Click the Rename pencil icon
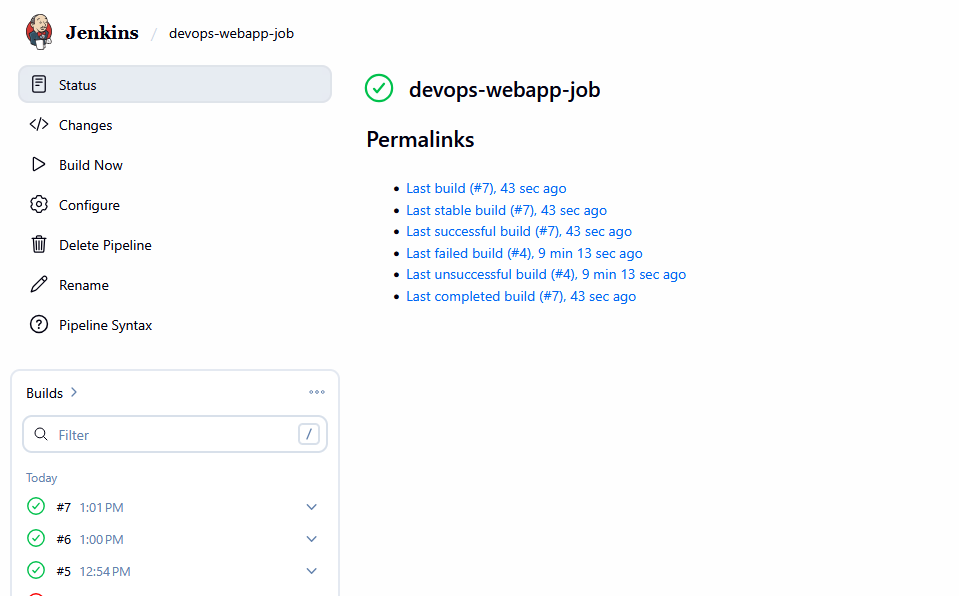This screenshot has width=959, height=596. tap(39, 285)
